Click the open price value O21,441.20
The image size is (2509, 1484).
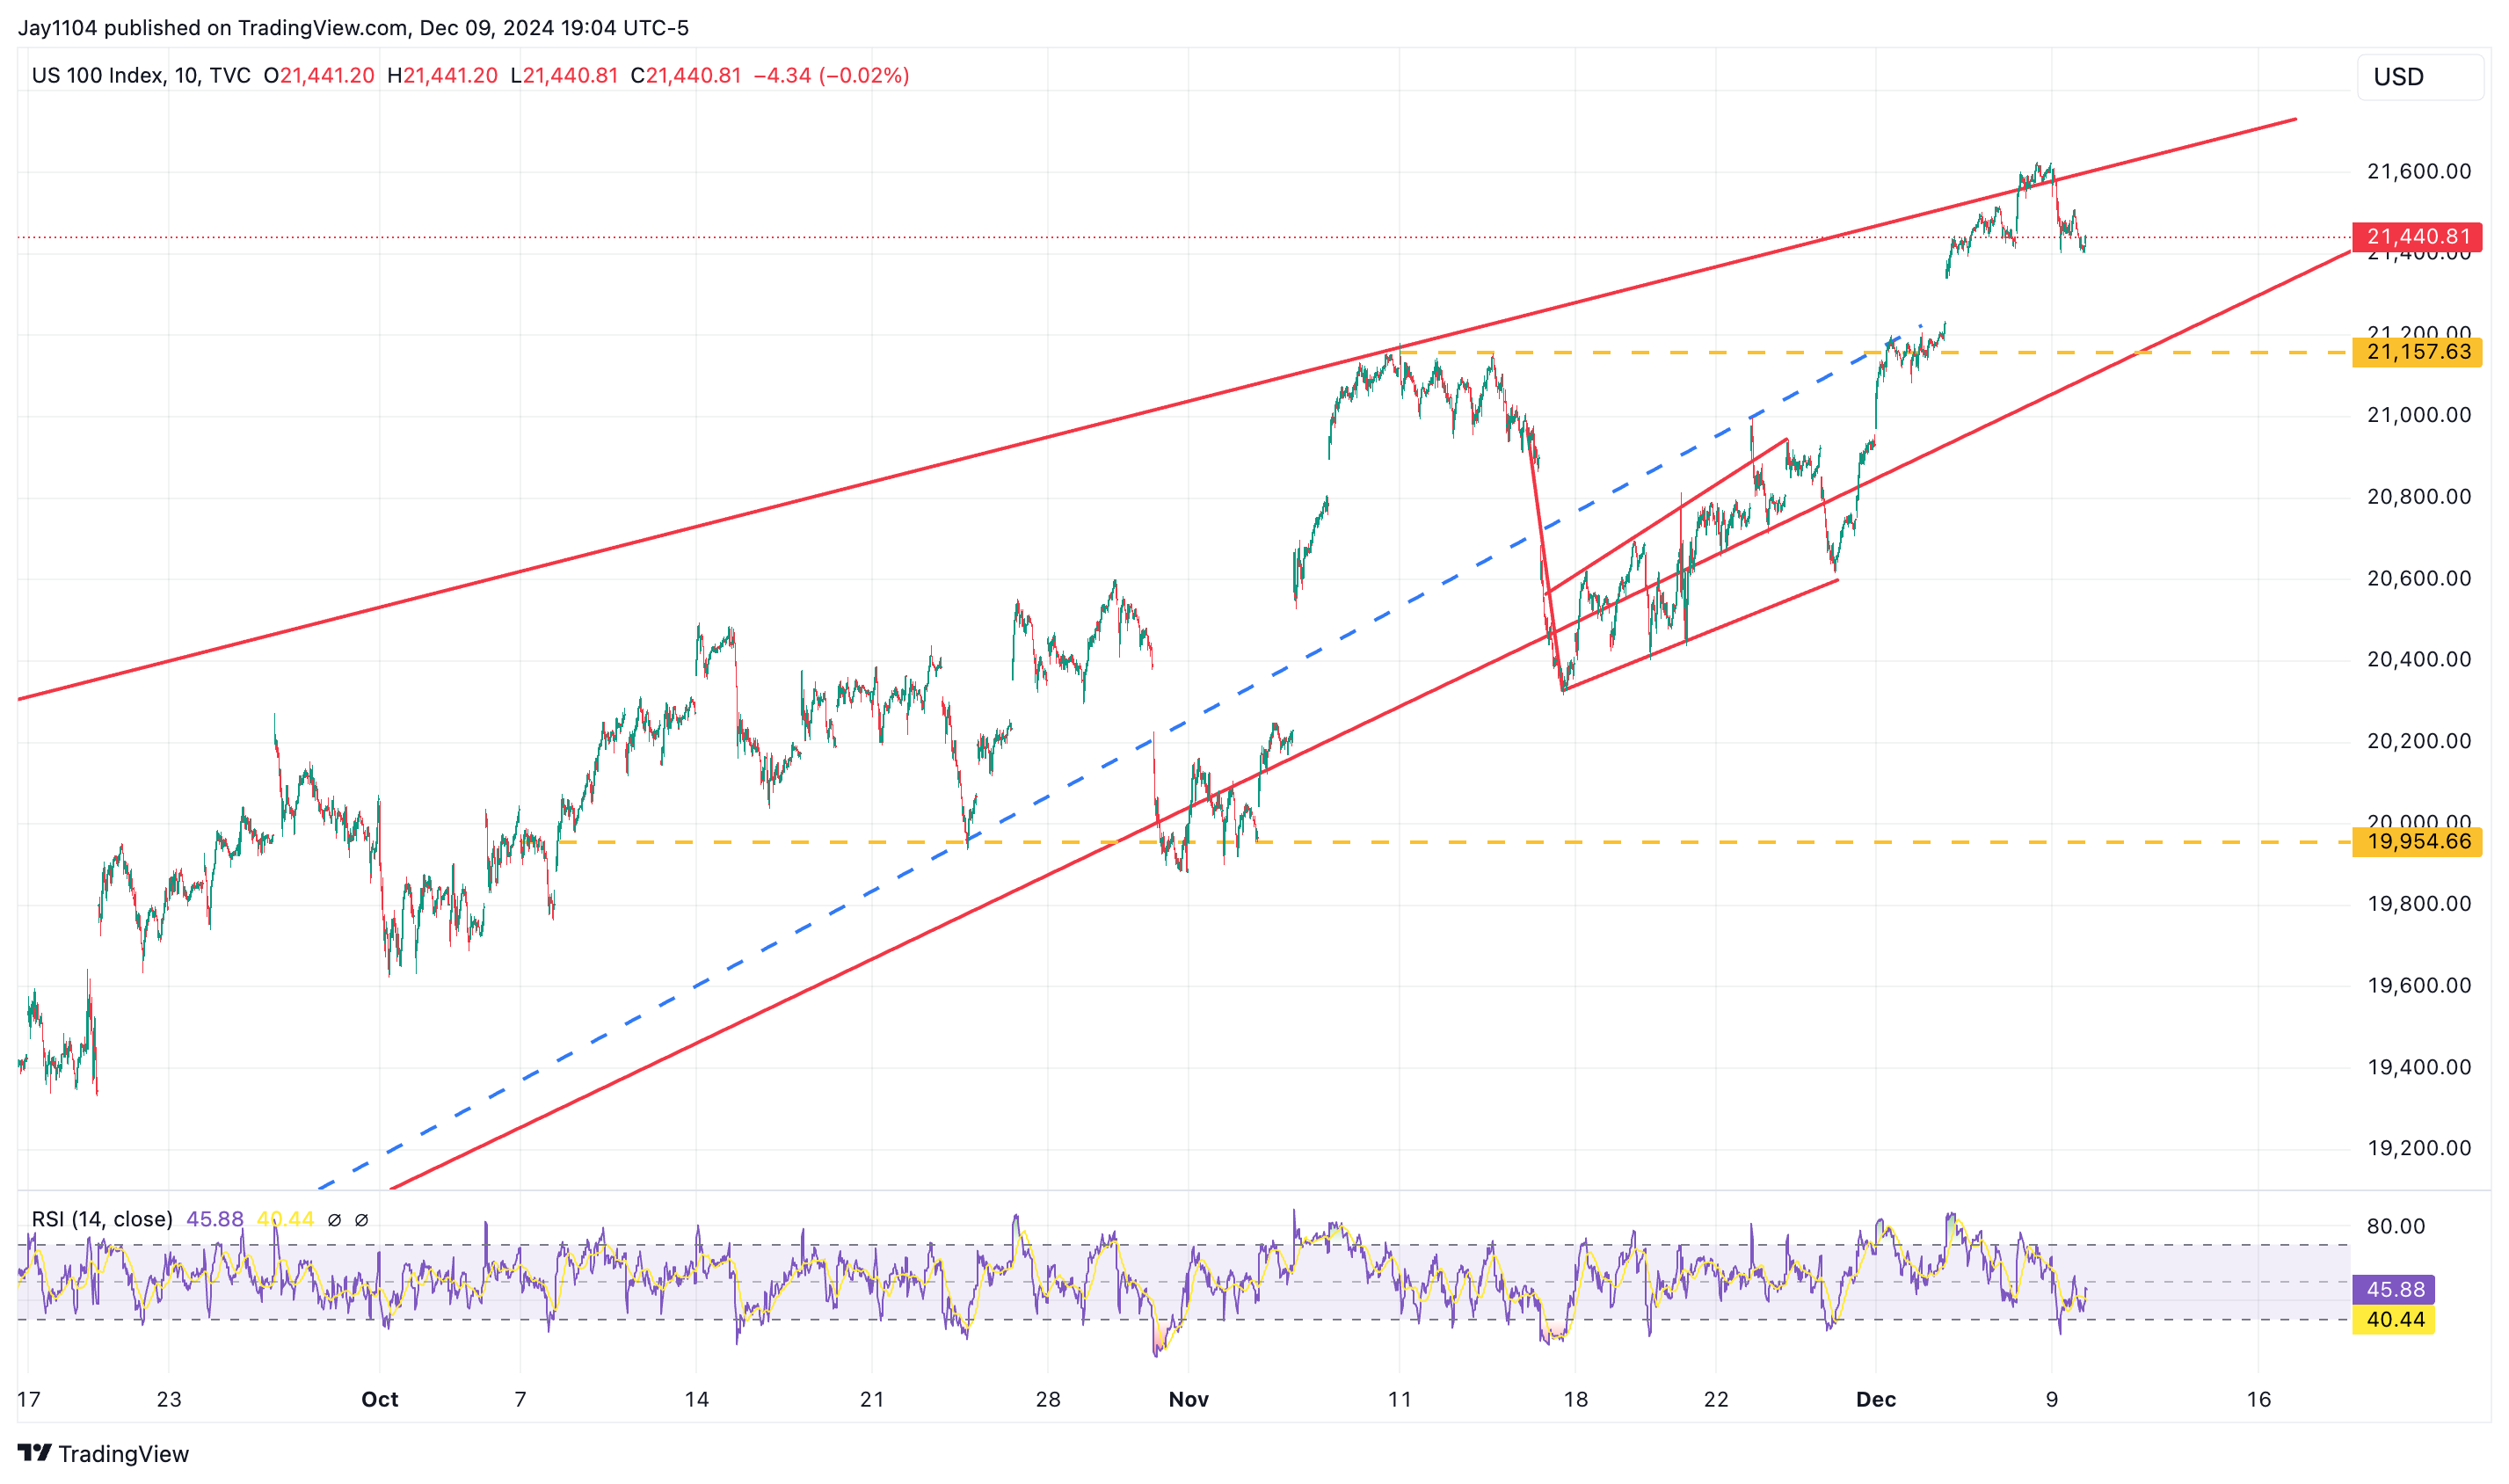pyautogui.click(x=319, y=76)
